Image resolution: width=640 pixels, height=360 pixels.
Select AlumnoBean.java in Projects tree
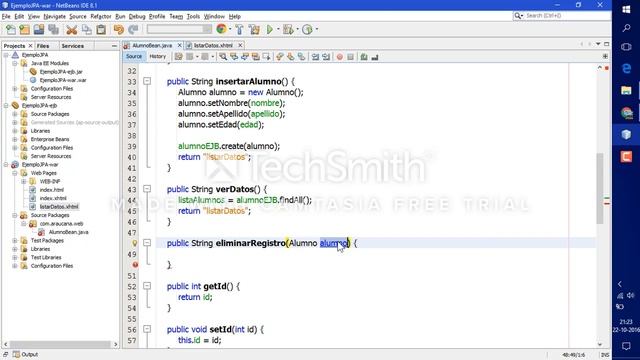[68, 232]
